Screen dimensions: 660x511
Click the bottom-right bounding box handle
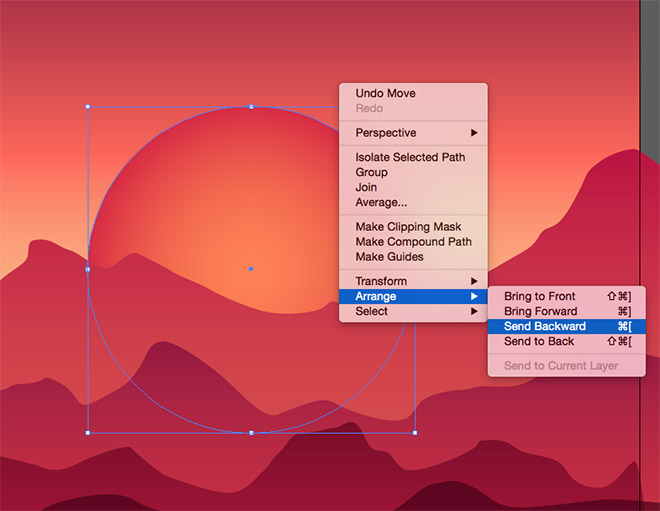pos(415,433)
